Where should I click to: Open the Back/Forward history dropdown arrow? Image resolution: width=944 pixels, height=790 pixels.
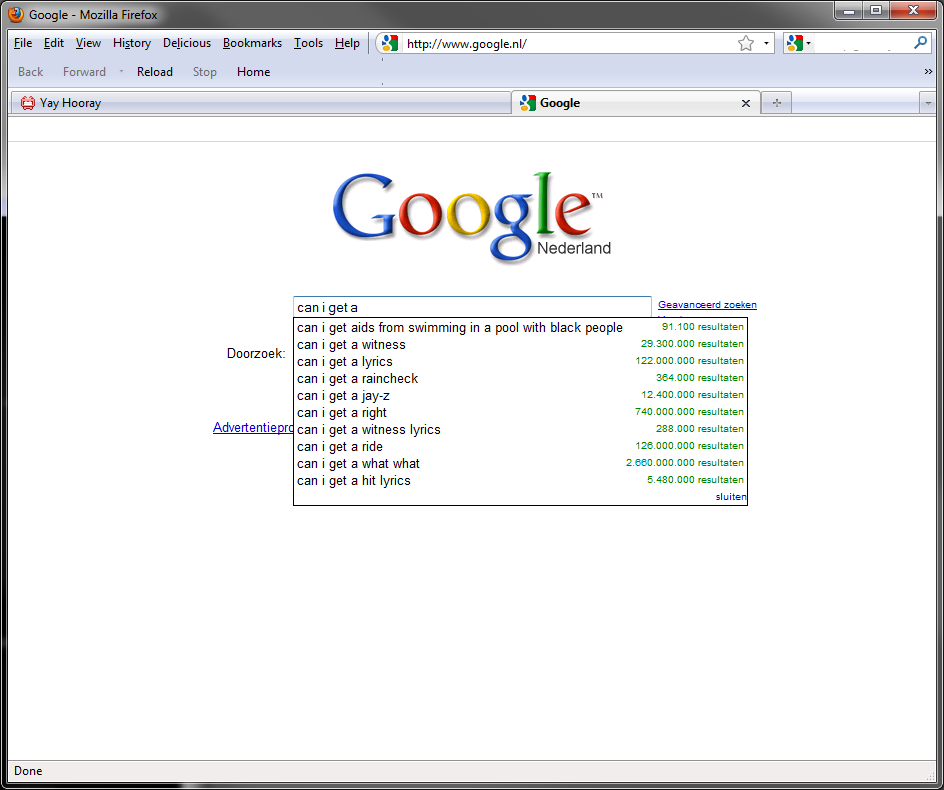pos(121,72)
